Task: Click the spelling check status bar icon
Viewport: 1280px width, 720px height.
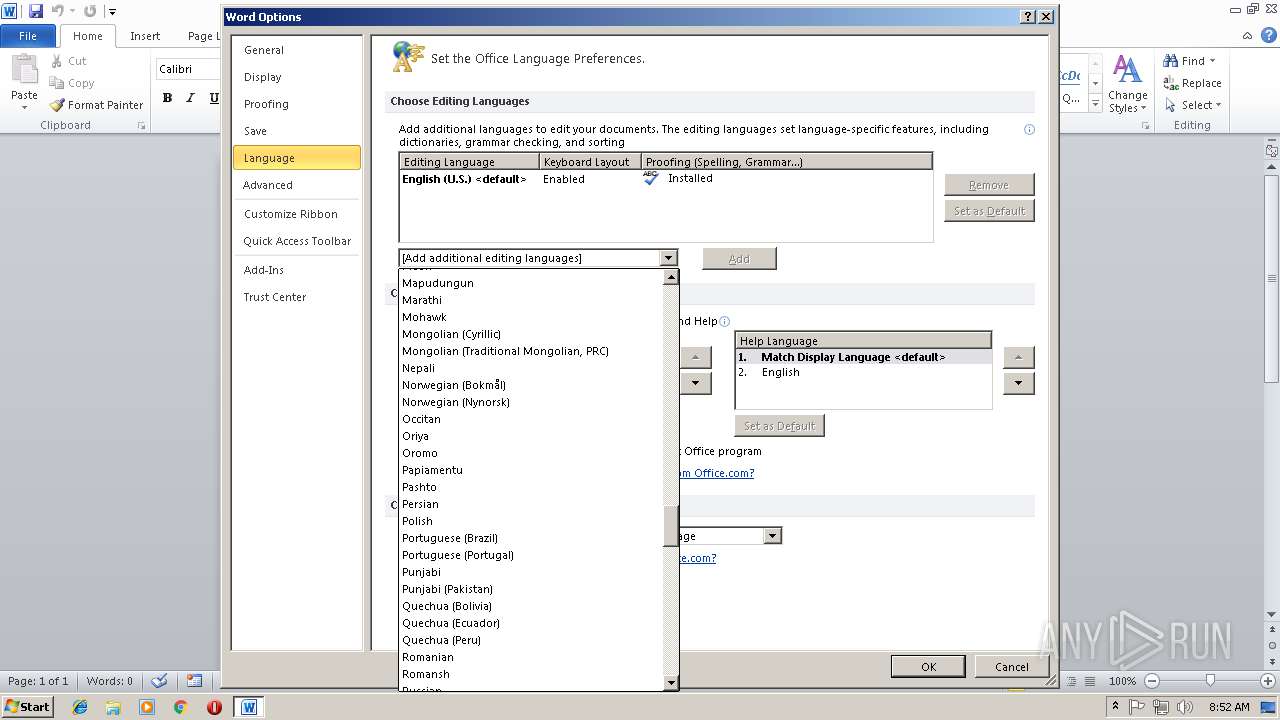Action: [159, 681]
